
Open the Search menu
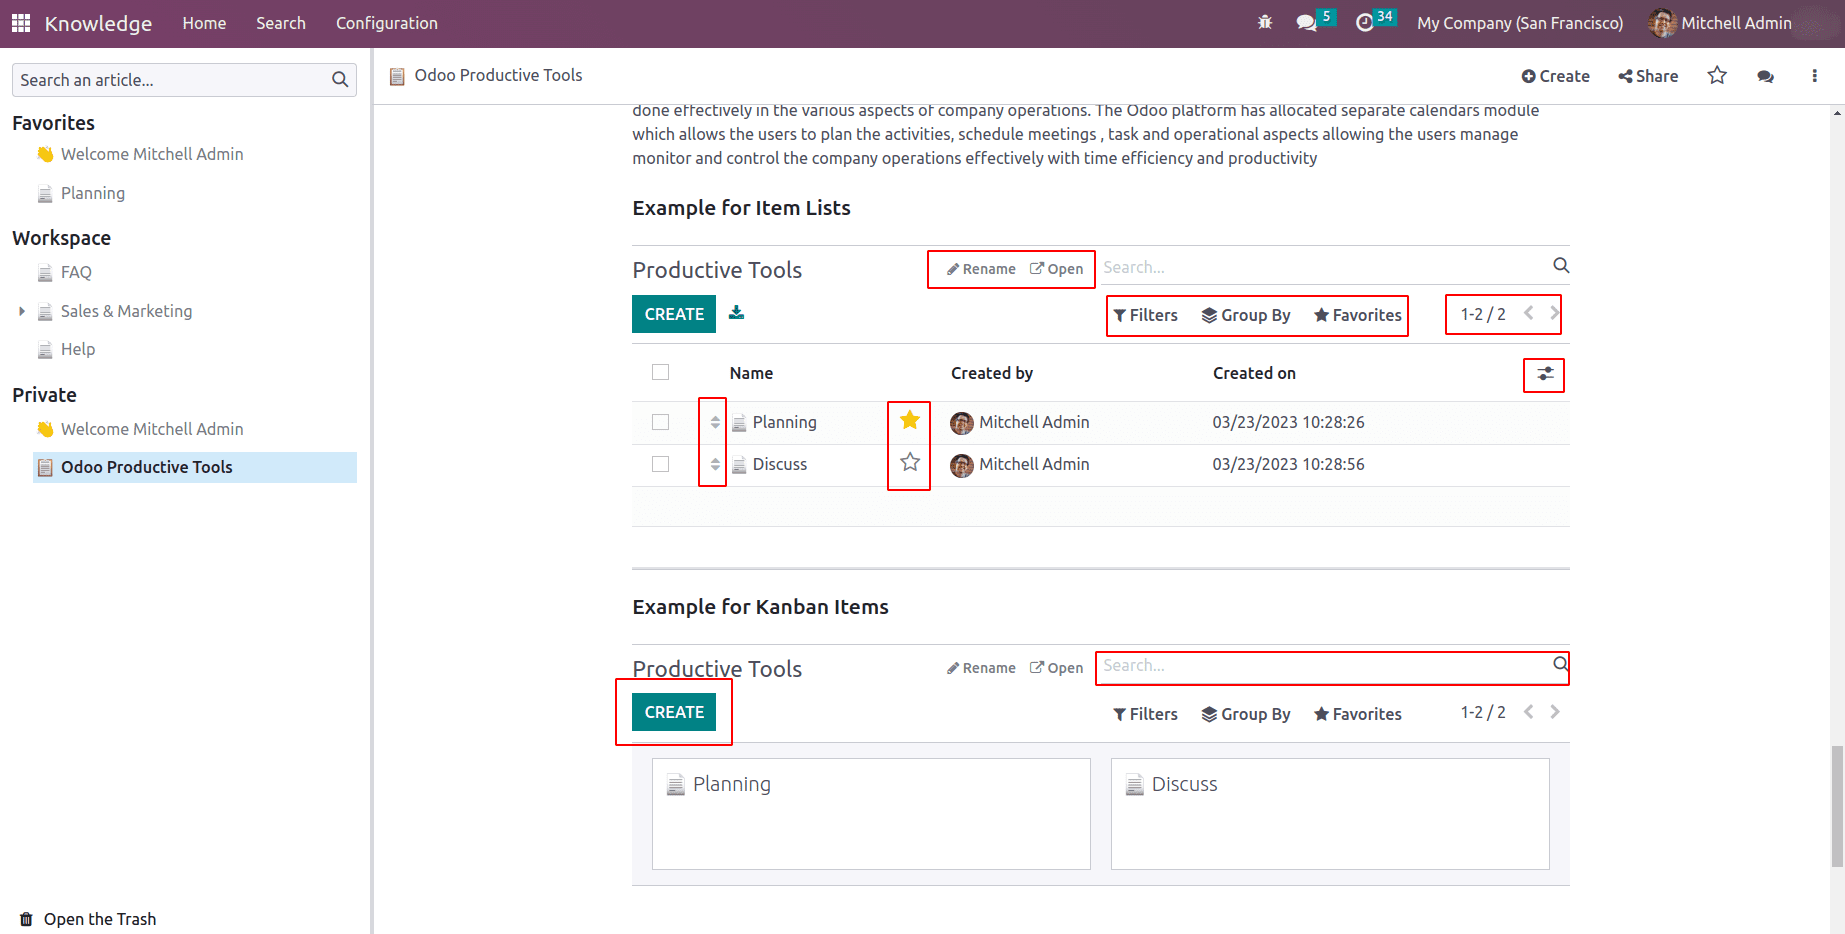(x=281, y=23)
